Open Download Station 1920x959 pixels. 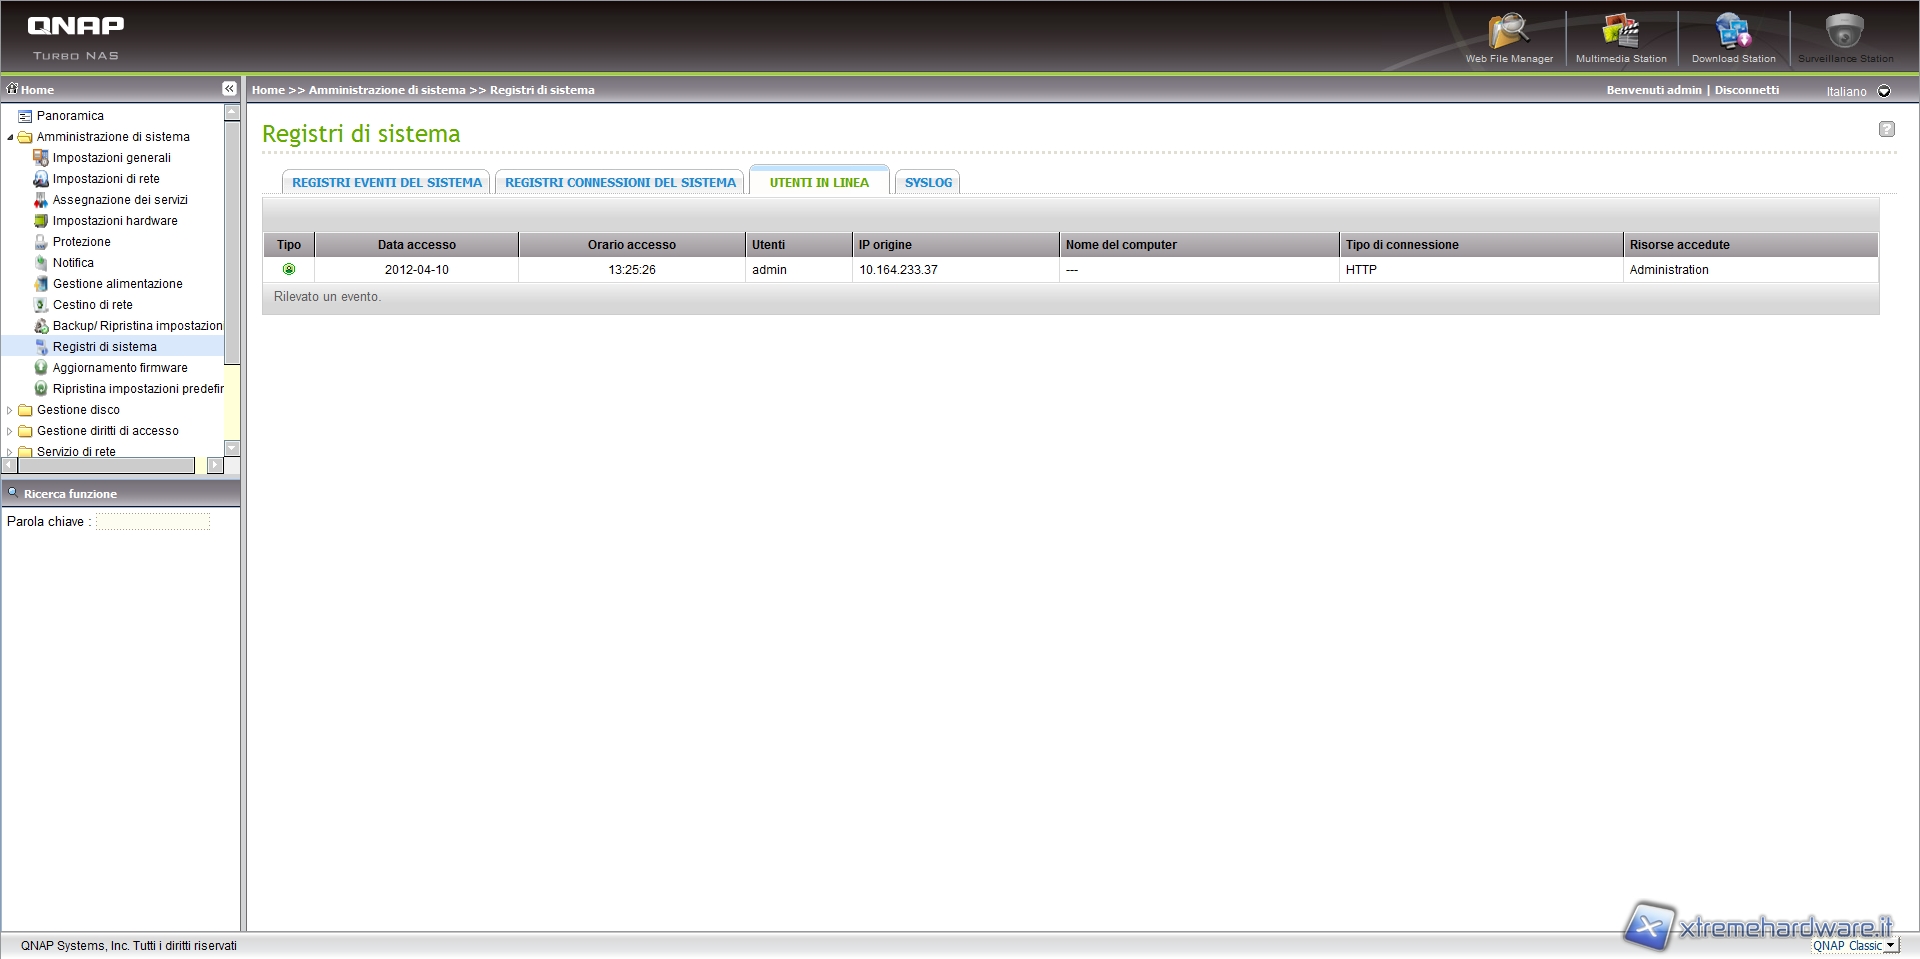[1733, 38]
